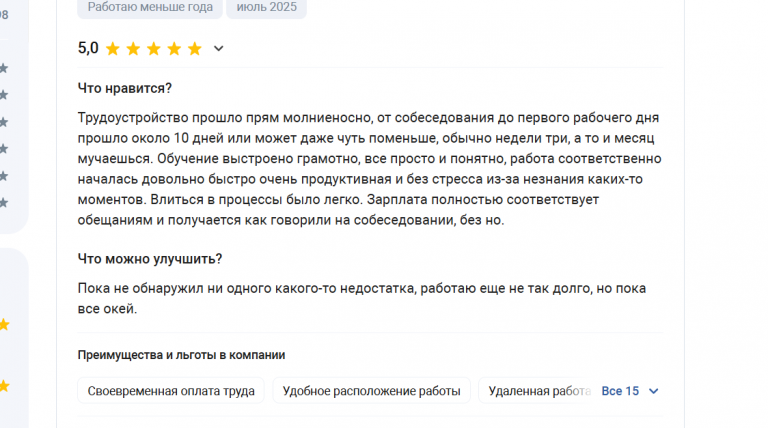Select the "Своевременная оплата труда" benefit chip
The height and width of the screenshot is (428, 768).
point(171,391)
